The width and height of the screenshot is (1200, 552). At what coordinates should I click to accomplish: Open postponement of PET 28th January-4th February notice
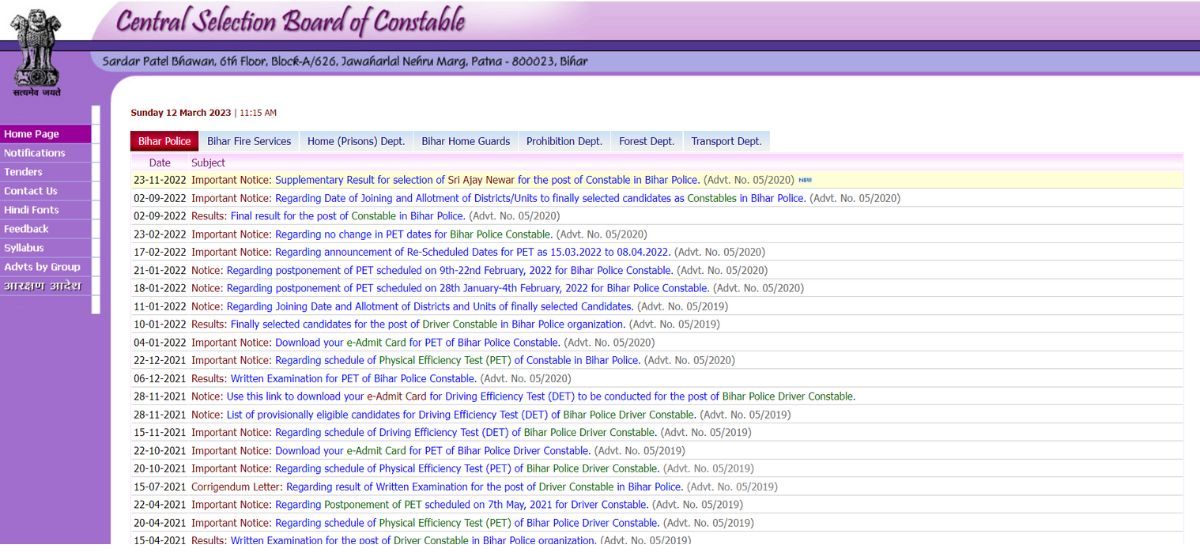pos(467,288)
